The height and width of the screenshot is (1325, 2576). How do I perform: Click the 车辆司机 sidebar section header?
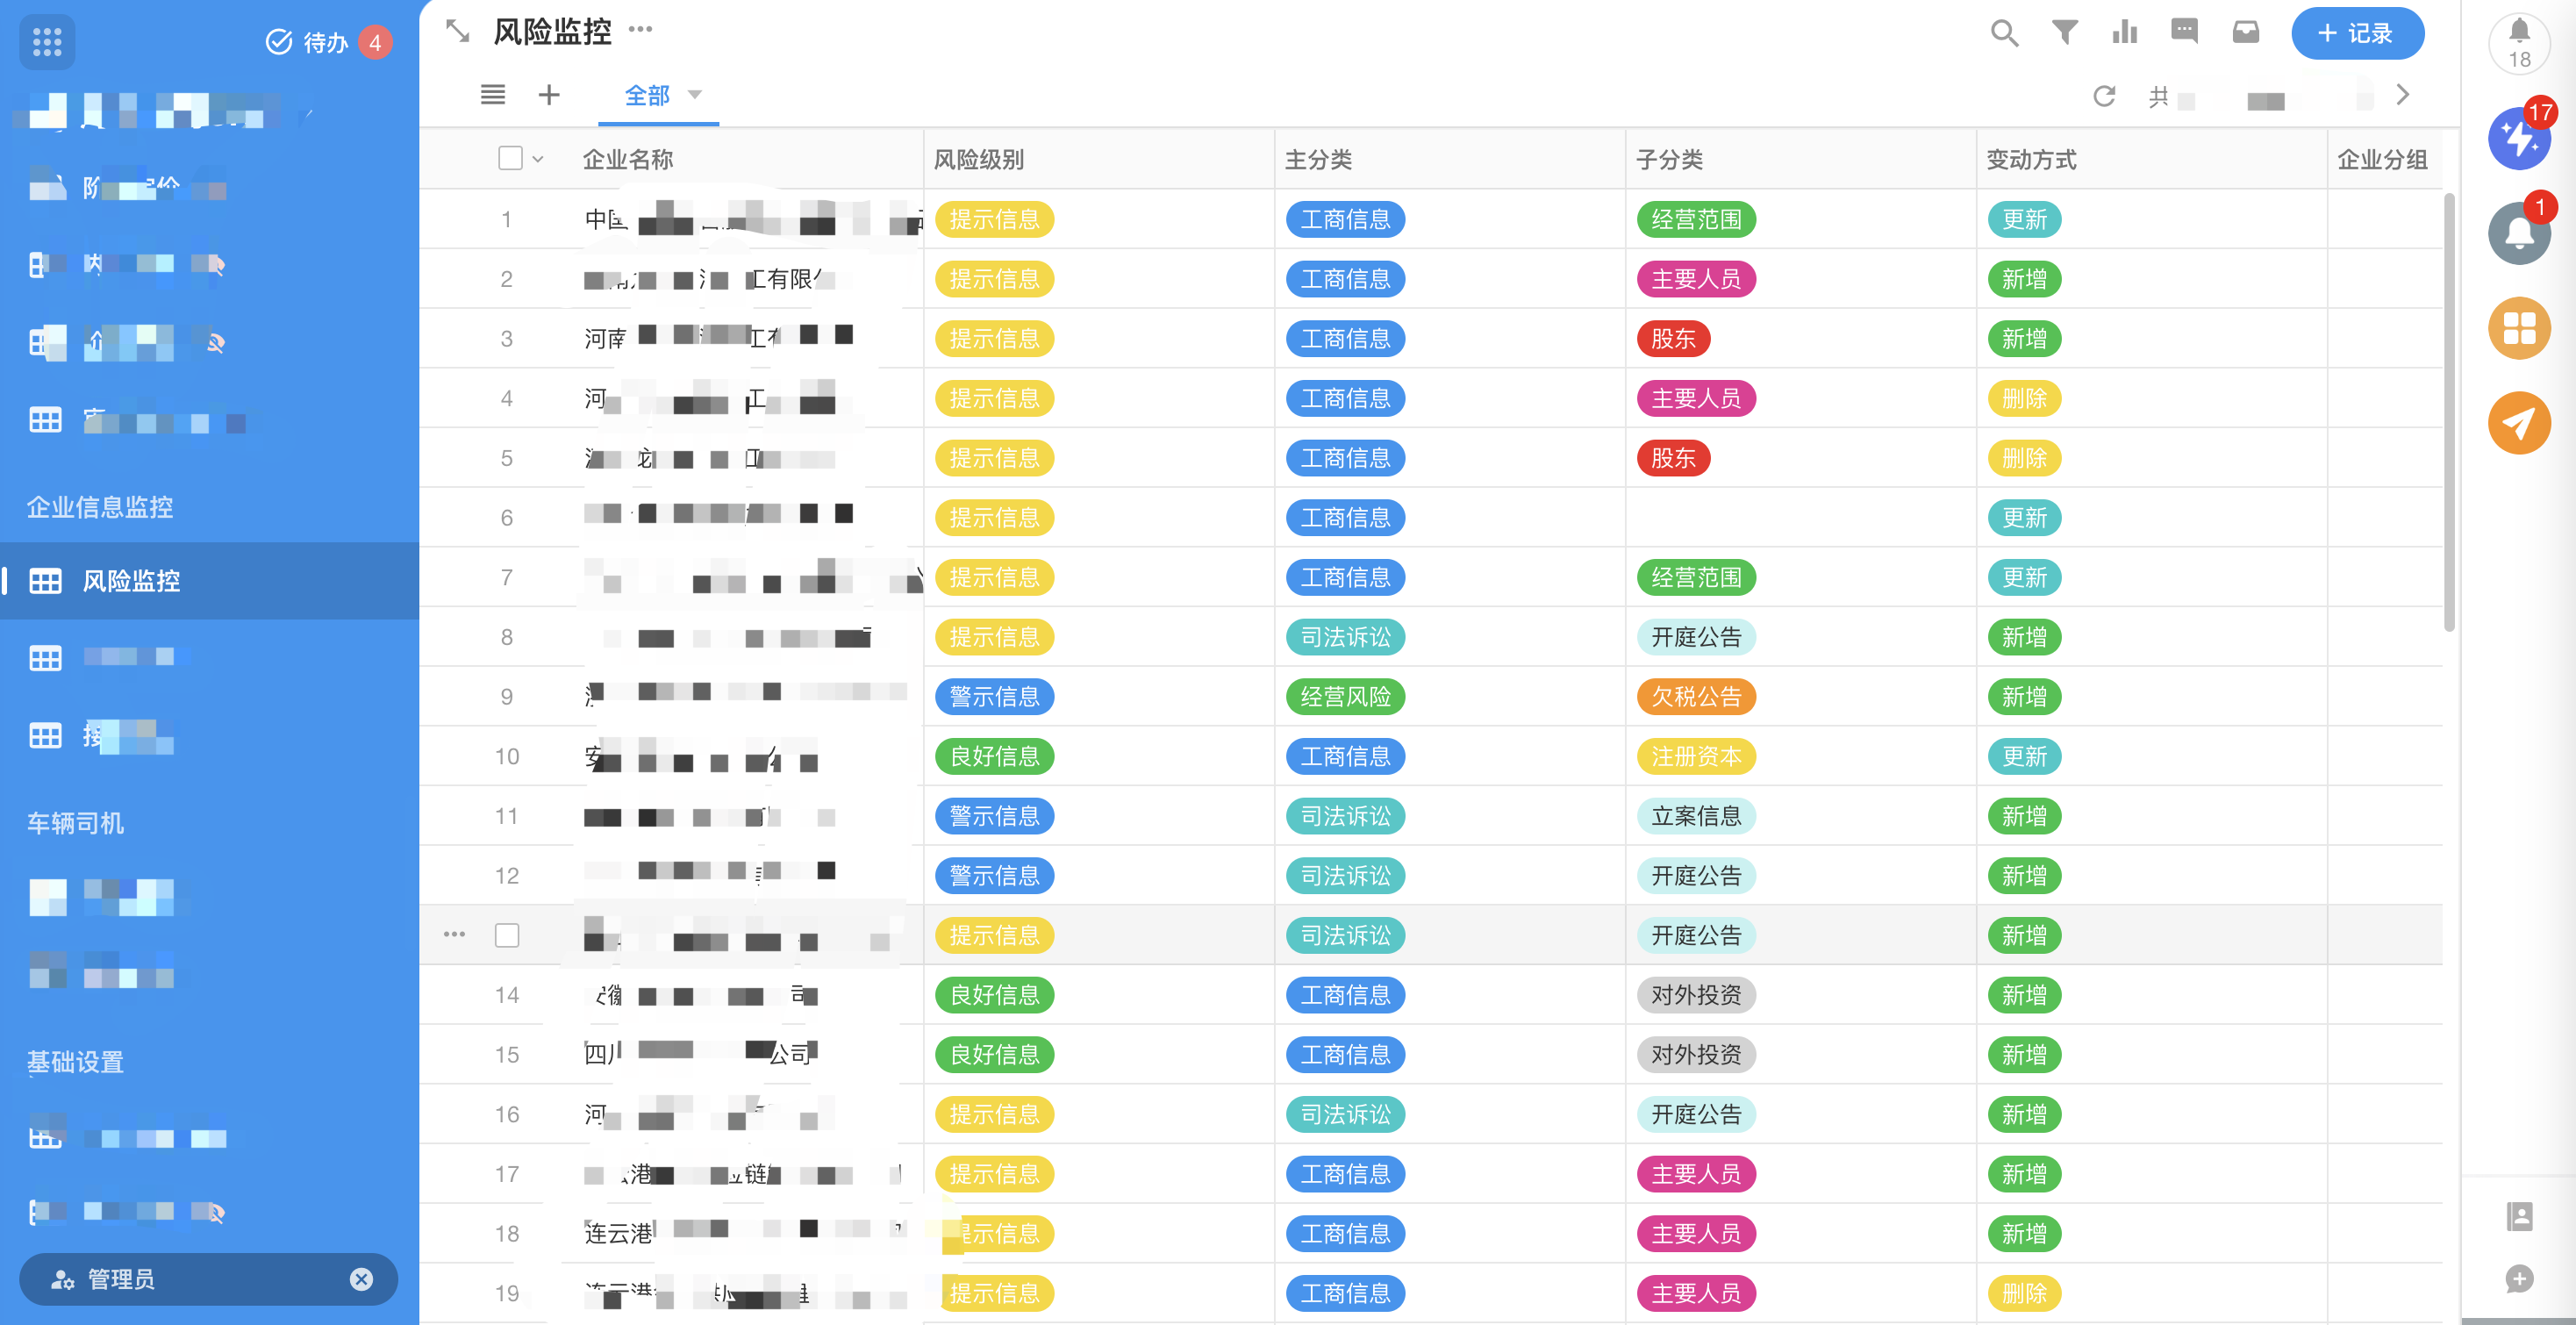tap(75, 823)
